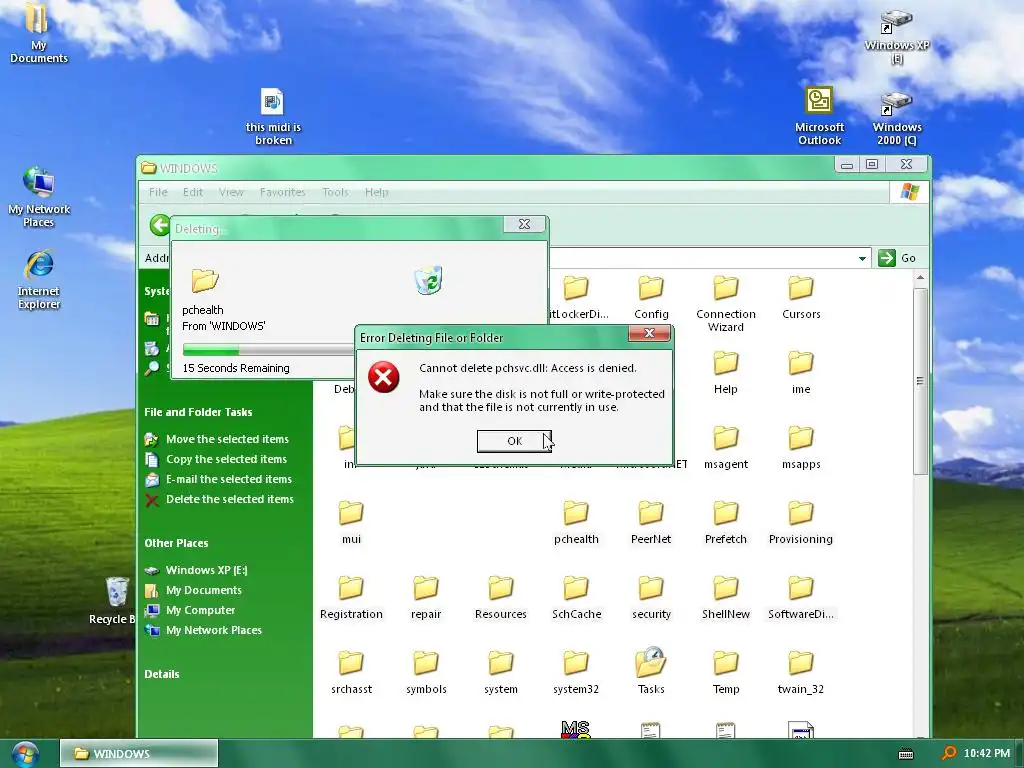Screen dimensions: 1024x768
Task: Select the Config folder
Action: 651,298
